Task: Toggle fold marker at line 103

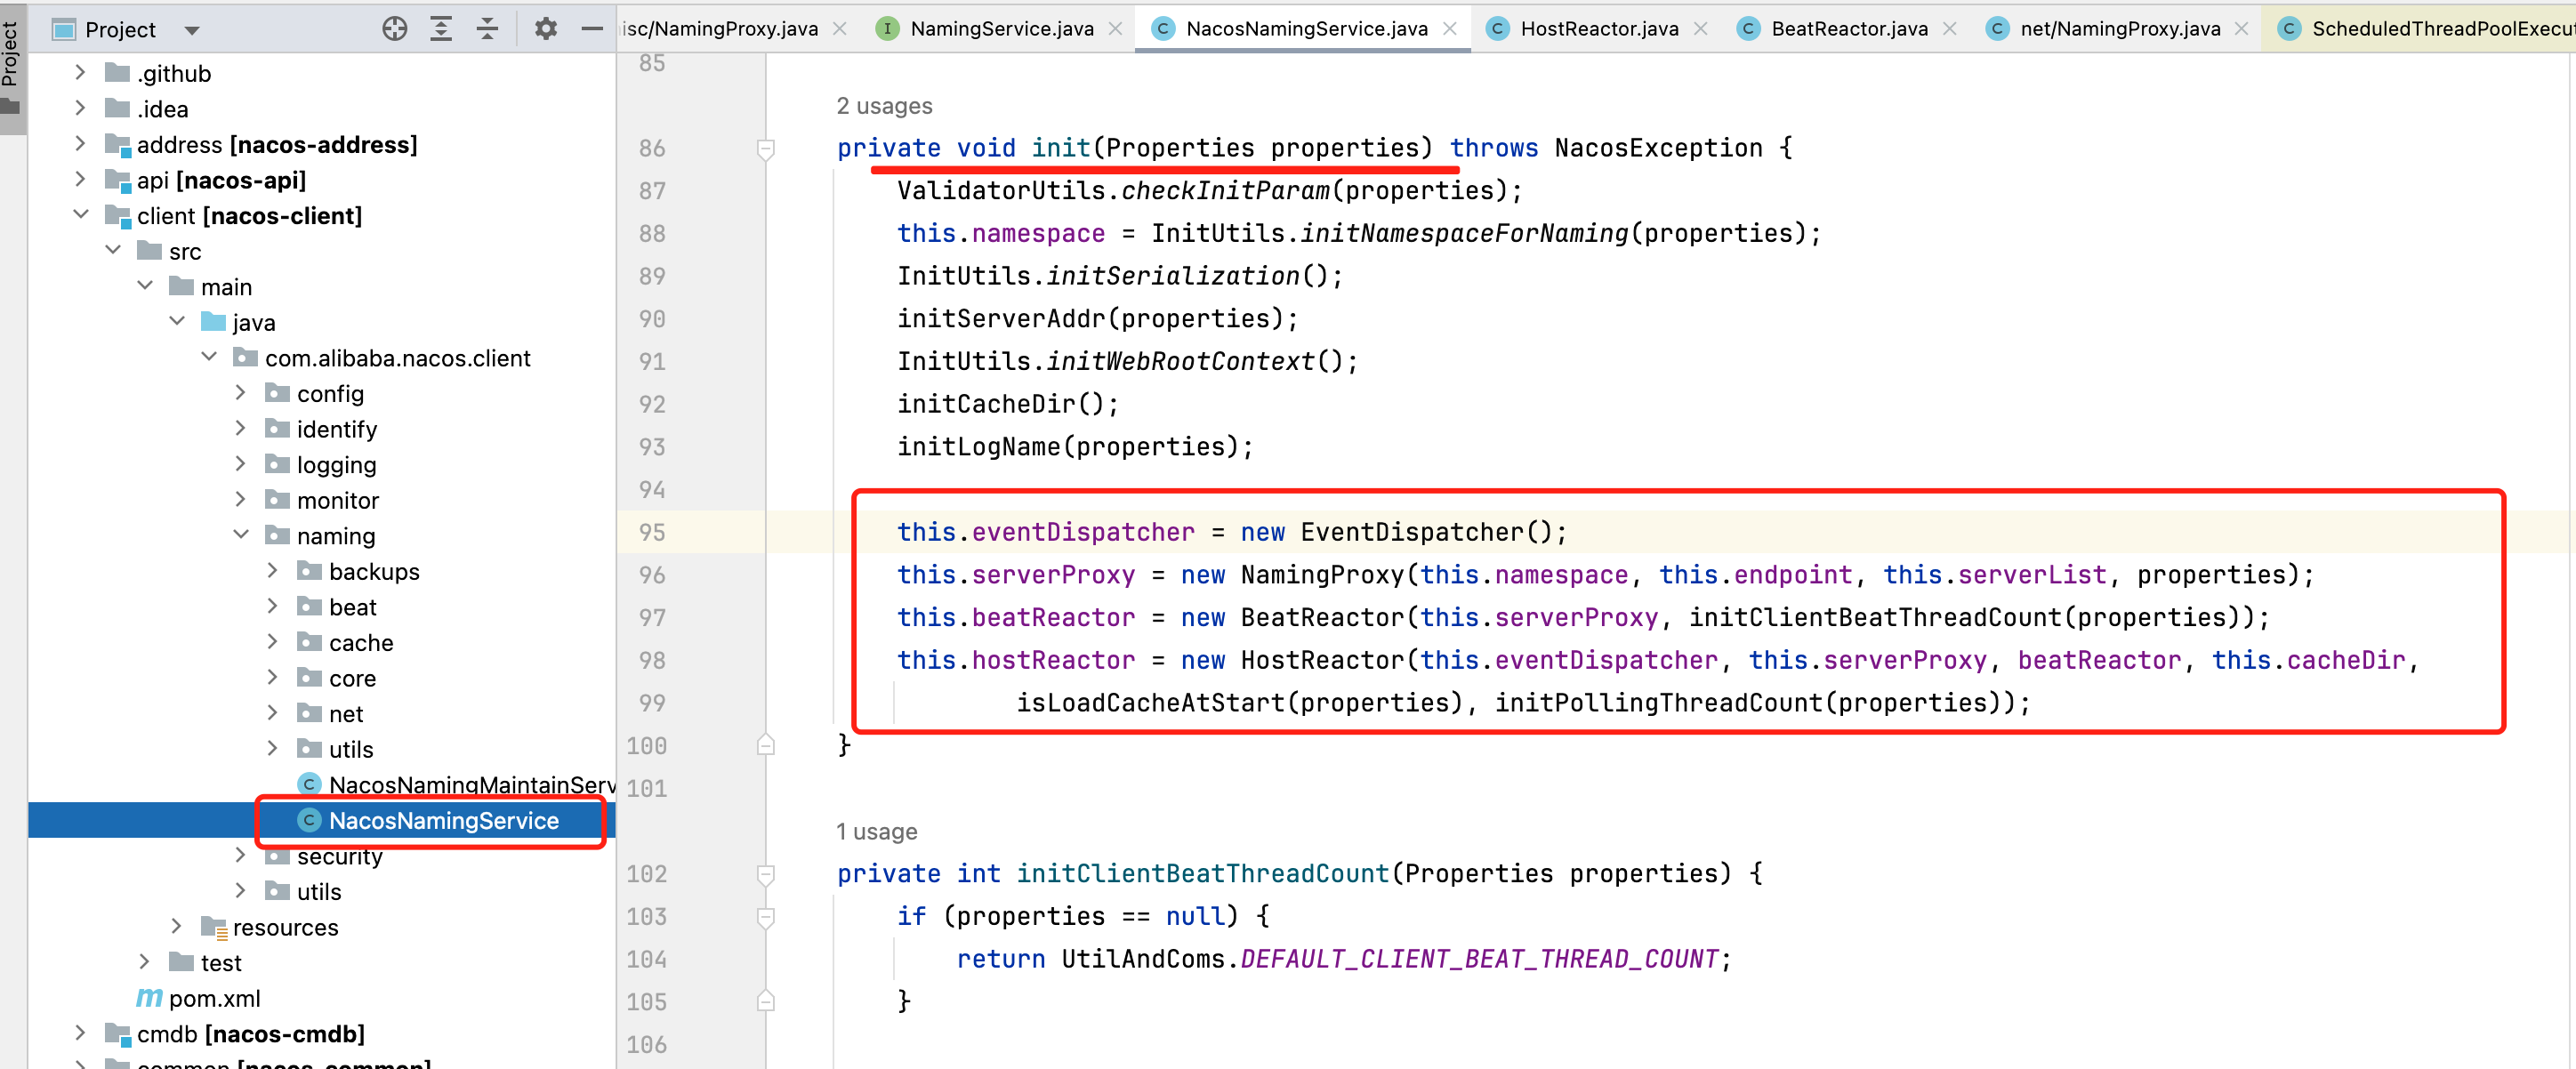Action: (x=766, y=917)
